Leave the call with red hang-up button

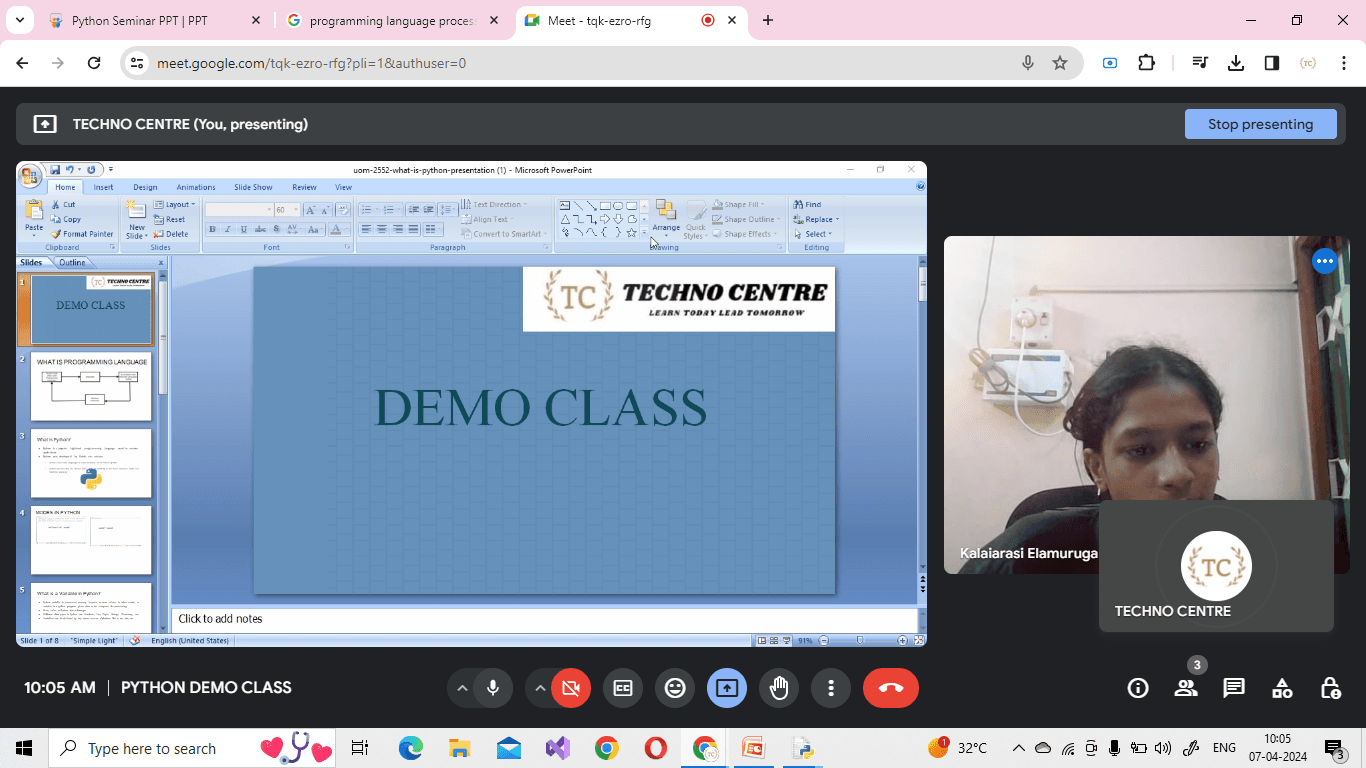click(x=891, y=688)
